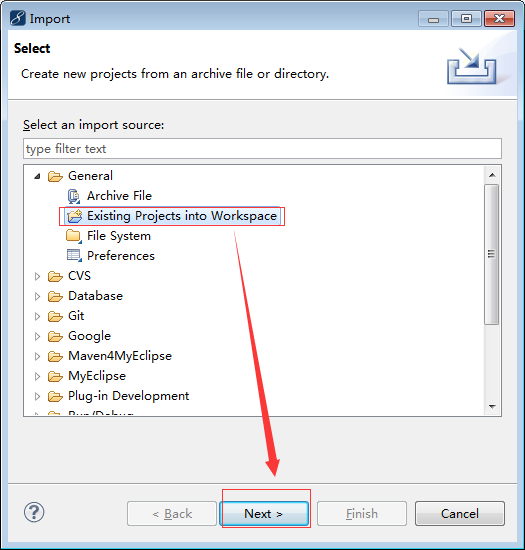The image size is (525, 550).
Task: Click the vertical scrollbar thumb
Action: point(492,254)
